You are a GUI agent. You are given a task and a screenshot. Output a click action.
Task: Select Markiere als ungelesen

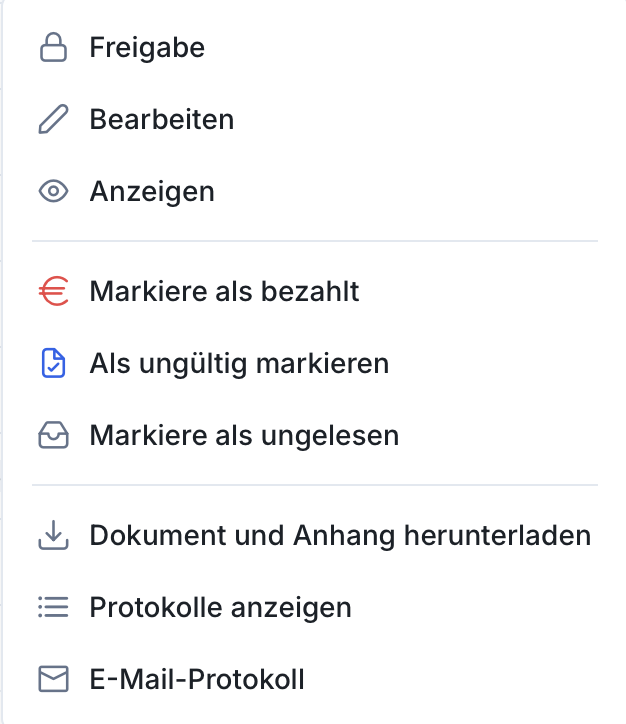pyautogui.click(x=244, y=436)
